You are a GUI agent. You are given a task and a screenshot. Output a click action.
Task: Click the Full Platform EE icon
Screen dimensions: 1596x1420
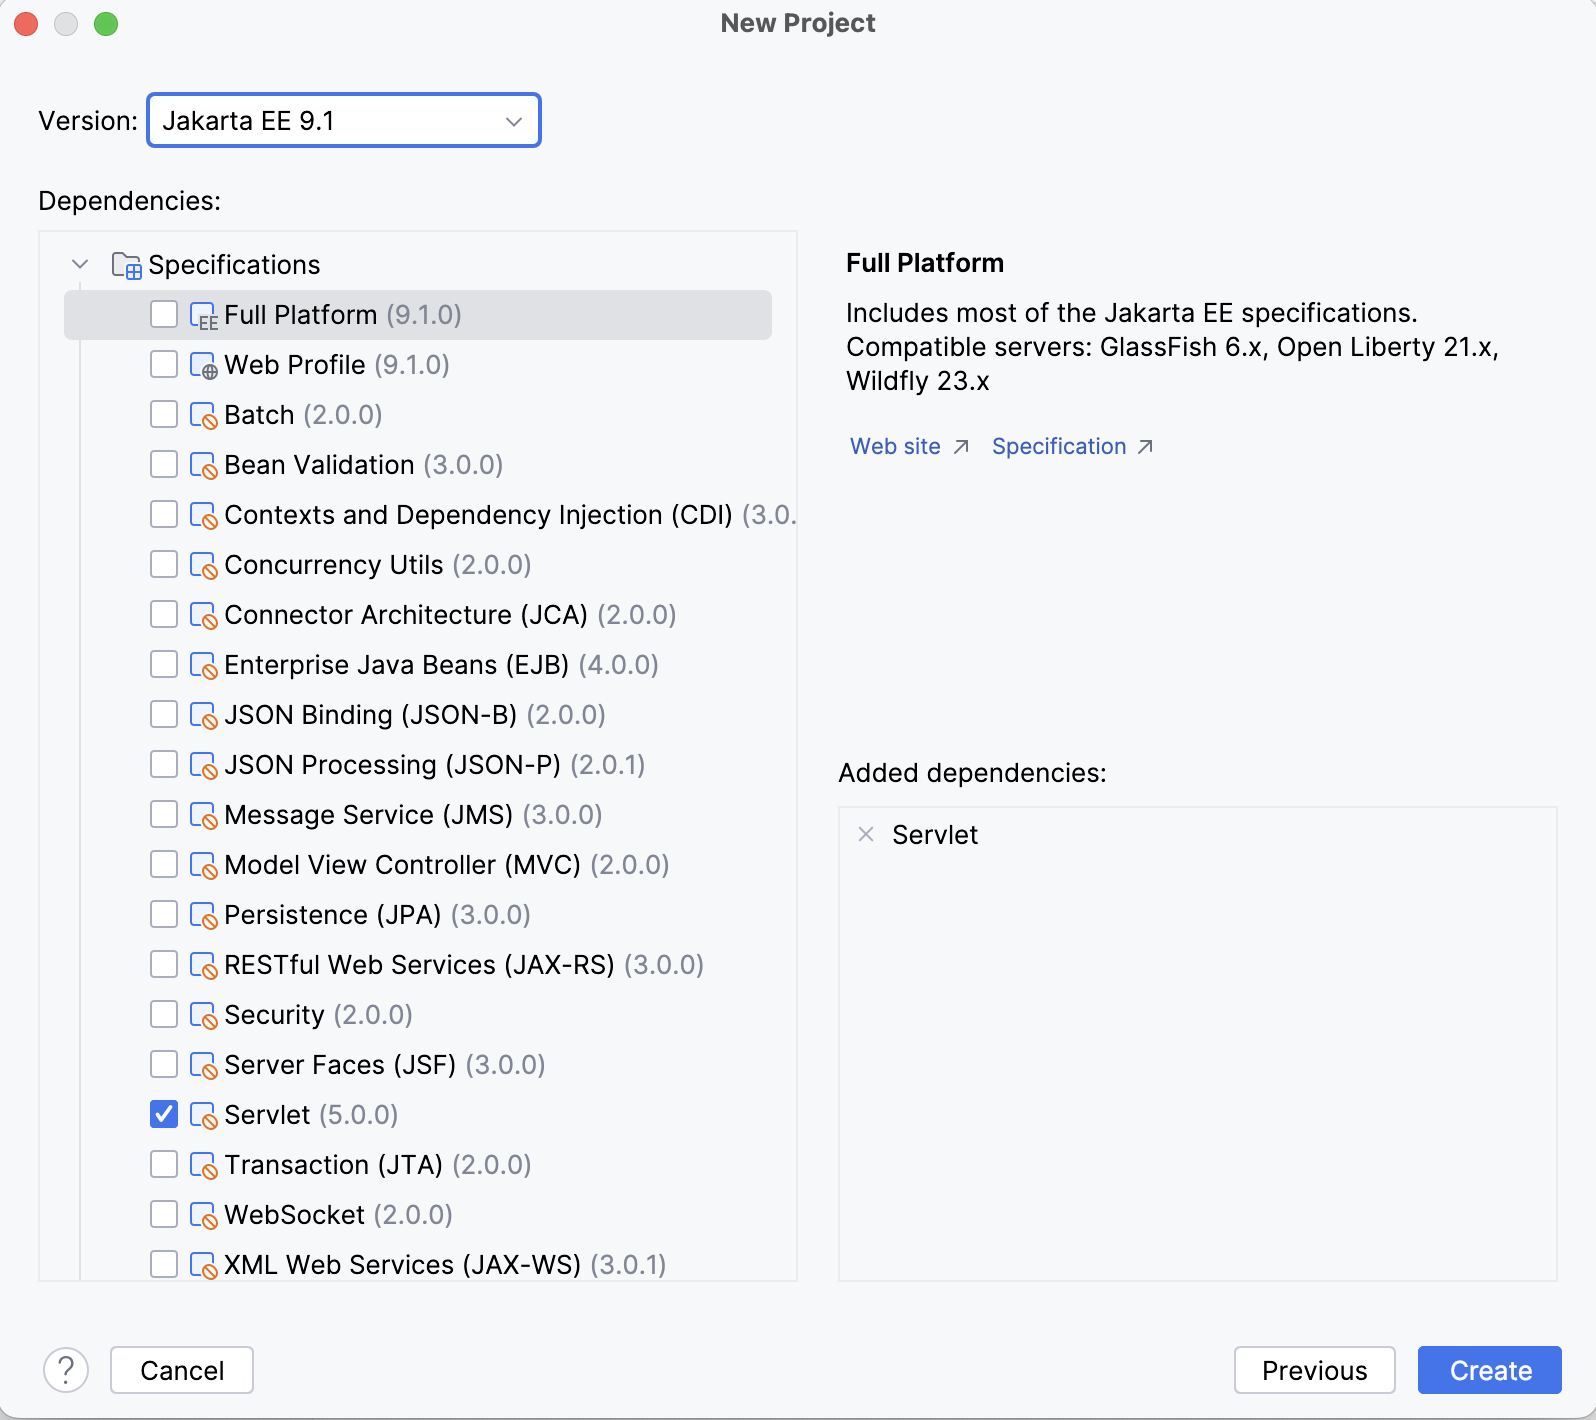point(204,316)
